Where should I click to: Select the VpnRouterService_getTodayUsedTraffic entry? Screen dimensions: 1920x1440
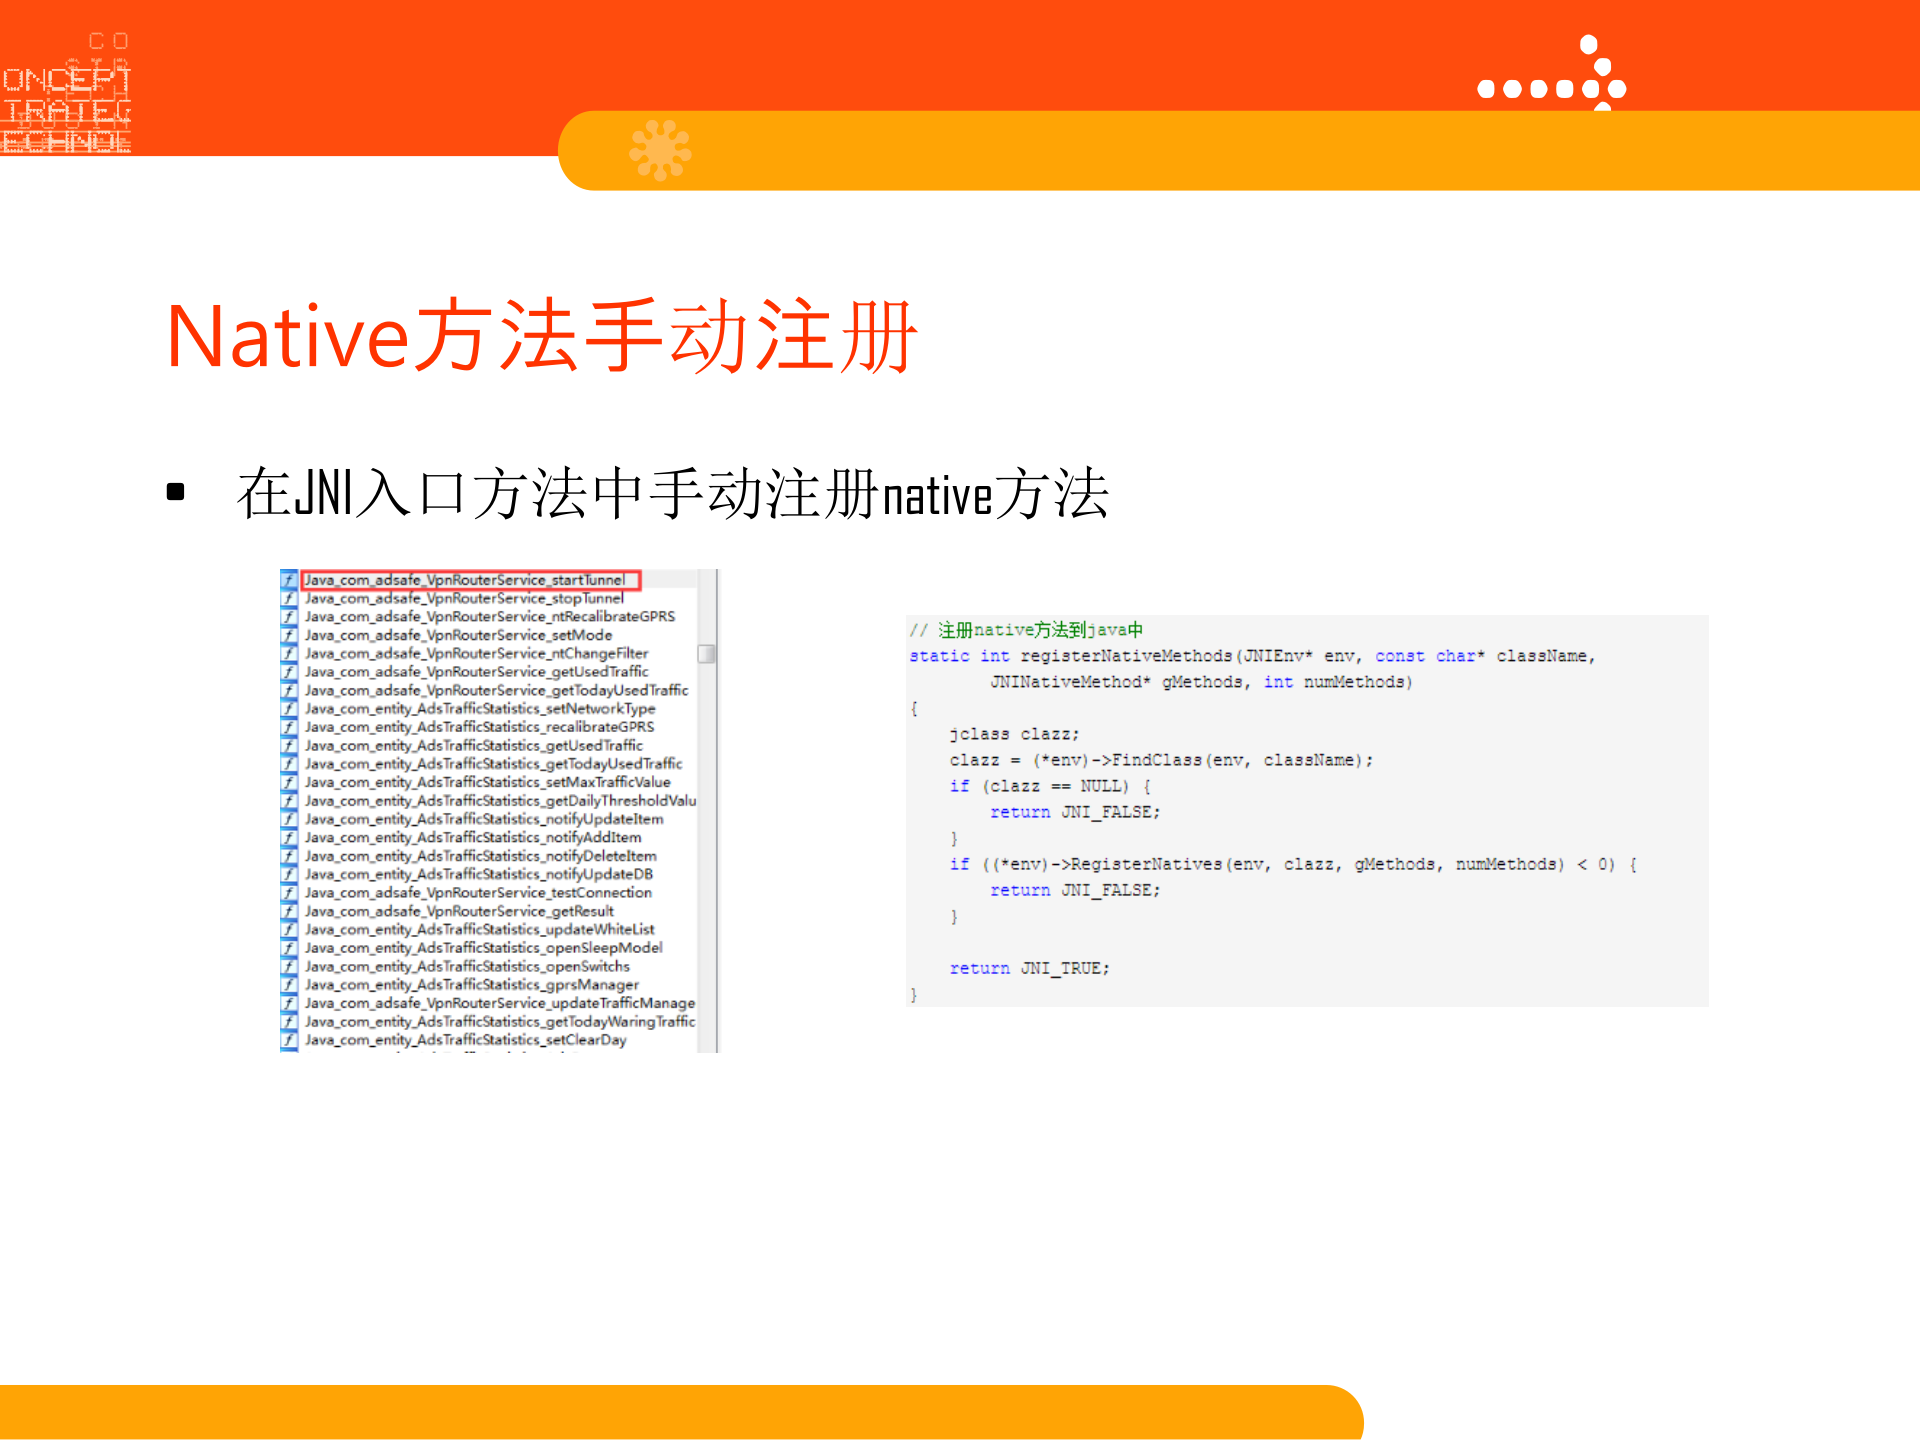point(495,690)
